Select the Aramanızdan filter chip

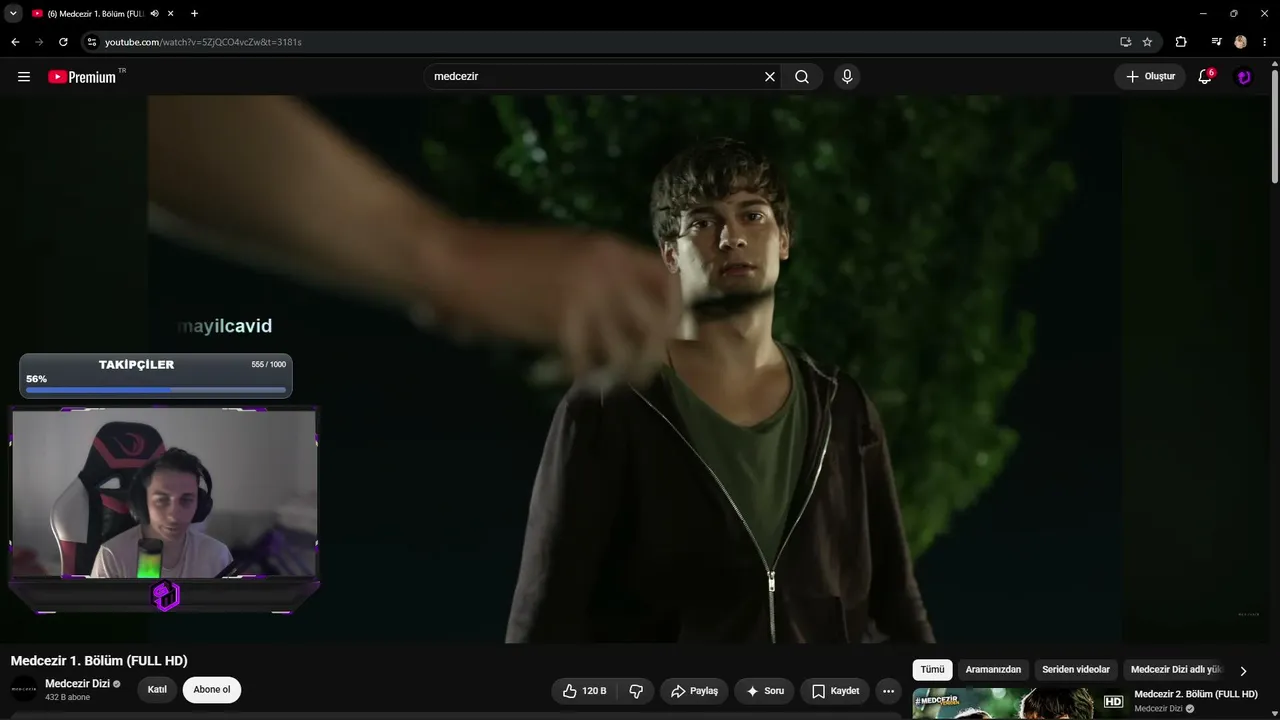coord(993,670)
